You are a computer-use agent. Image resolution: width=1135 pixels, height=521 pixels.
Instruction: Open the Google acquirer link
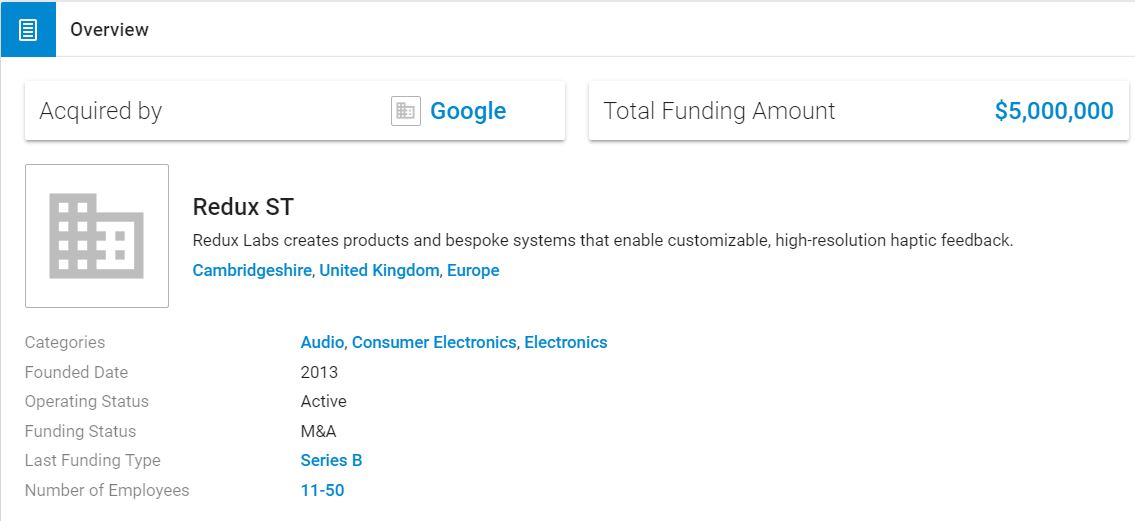point(468,111)
